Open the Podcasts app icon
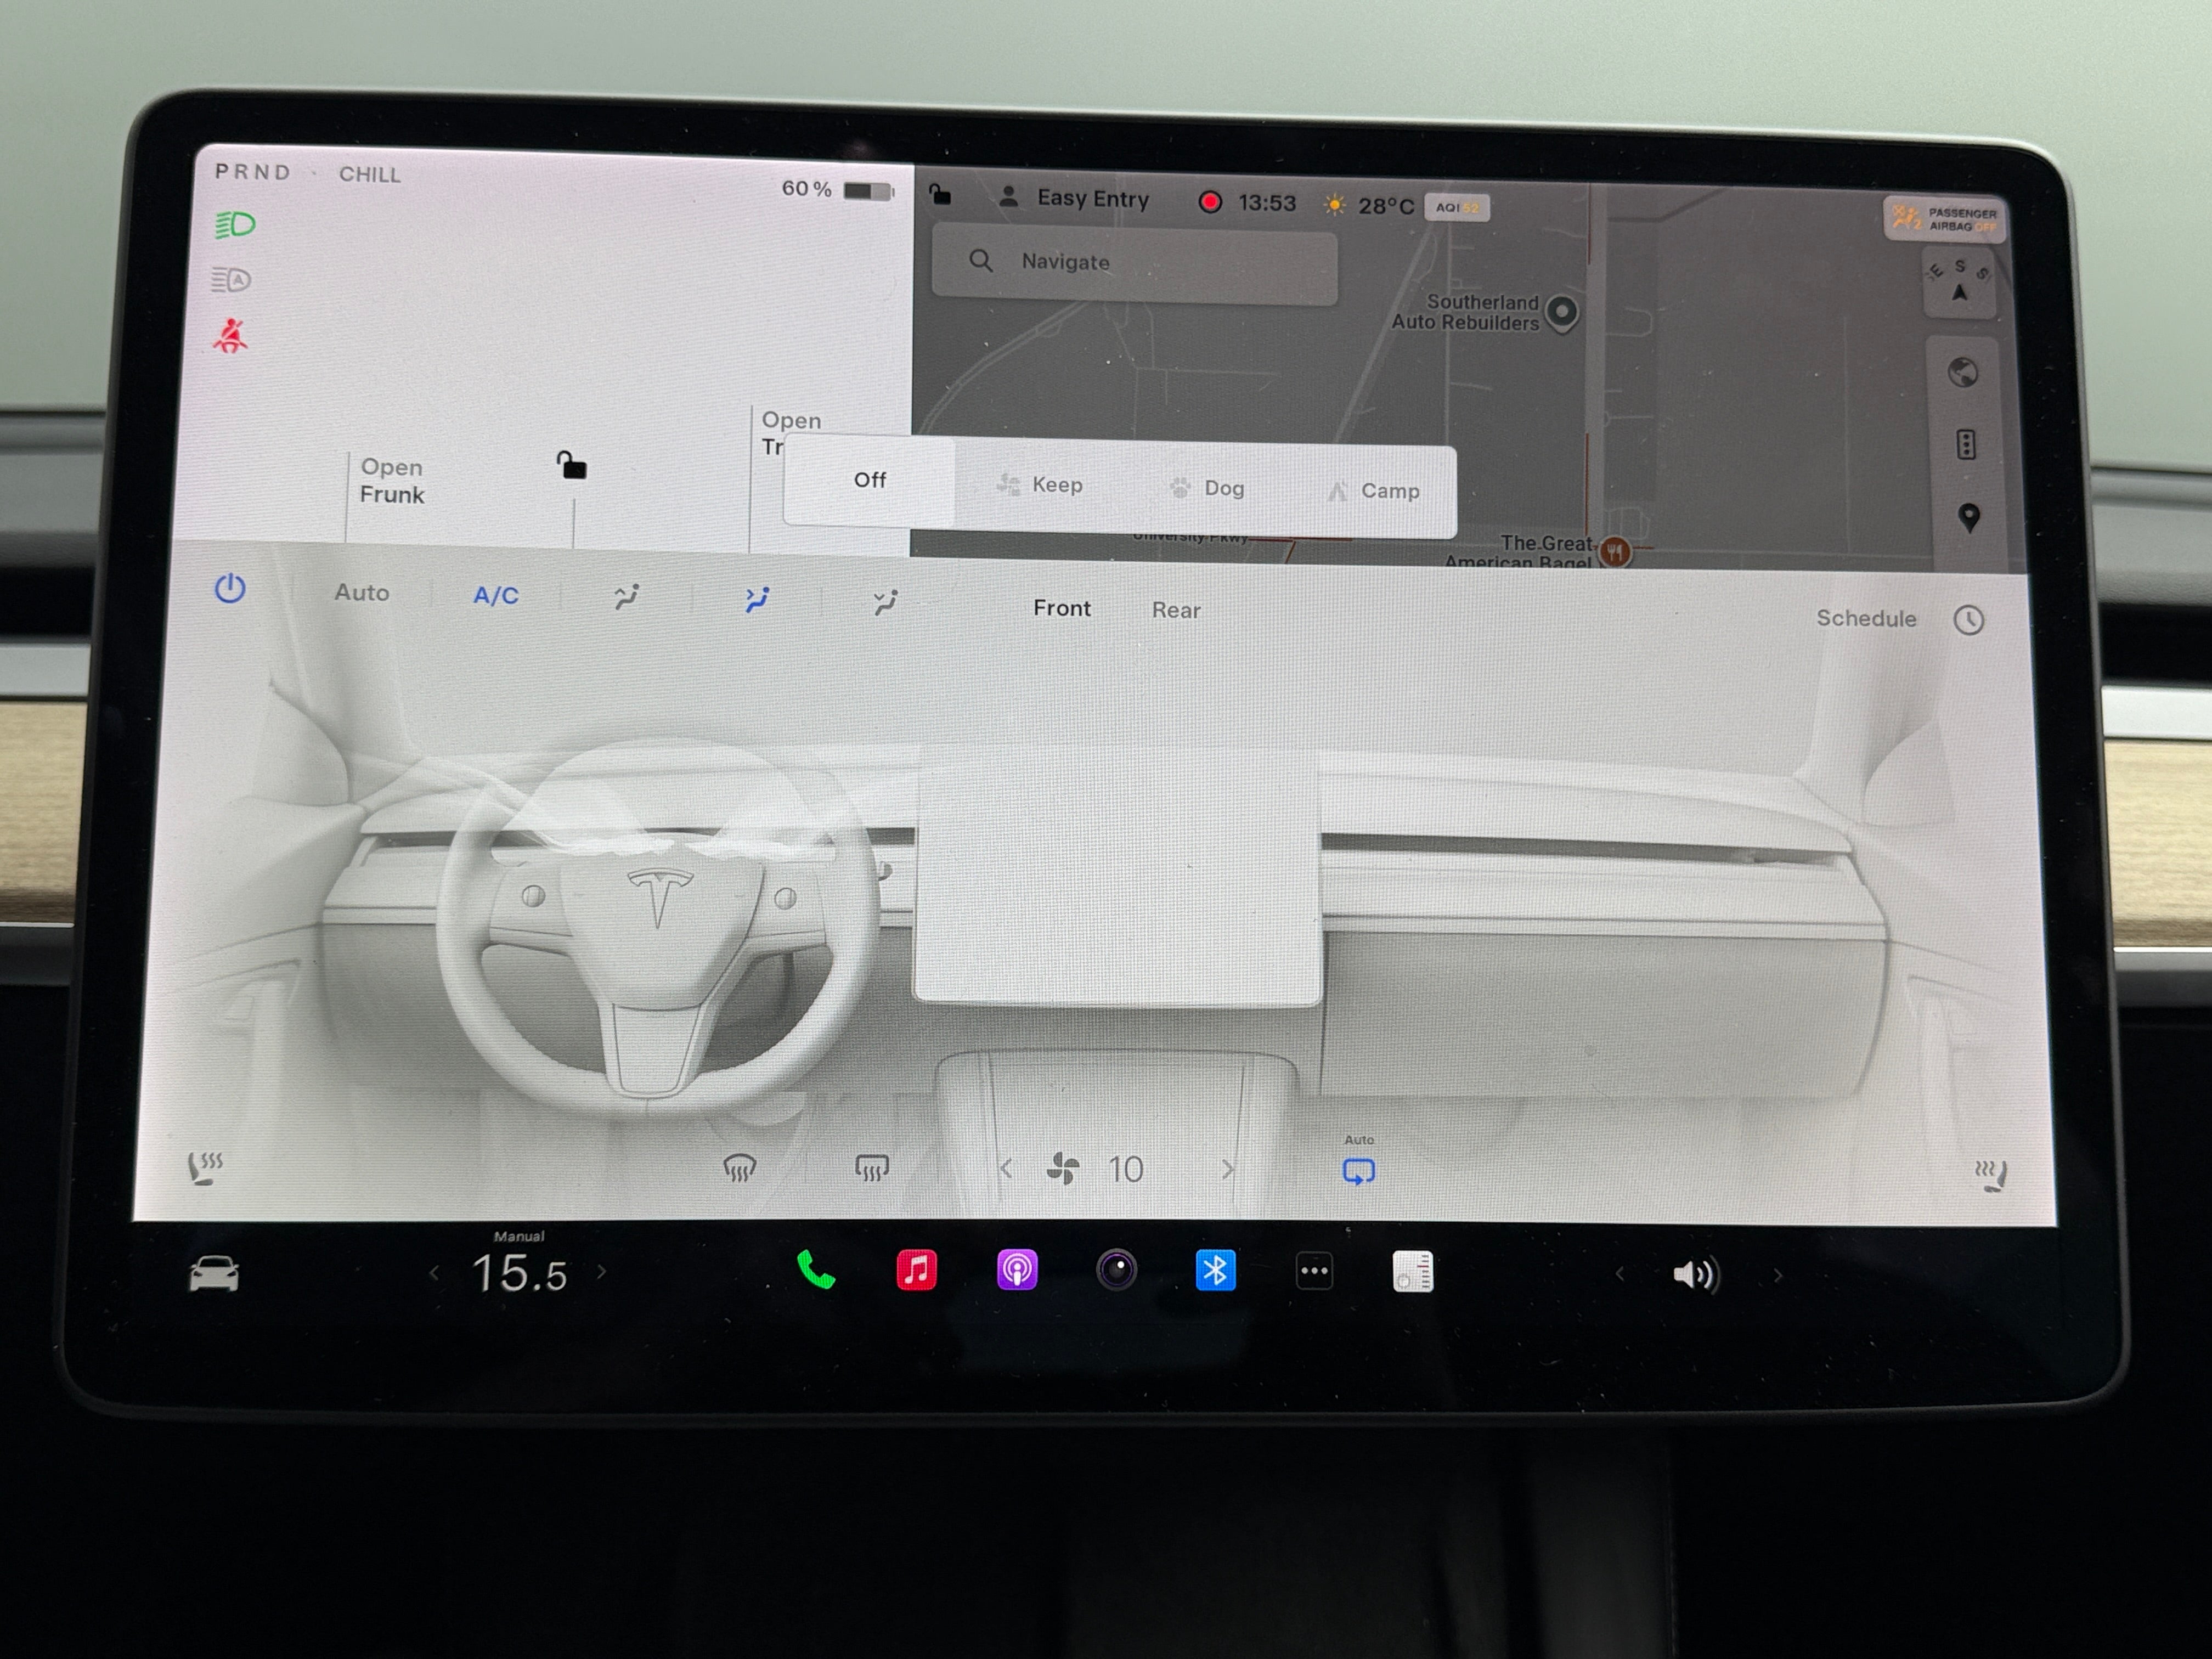 point(1017,1271)
